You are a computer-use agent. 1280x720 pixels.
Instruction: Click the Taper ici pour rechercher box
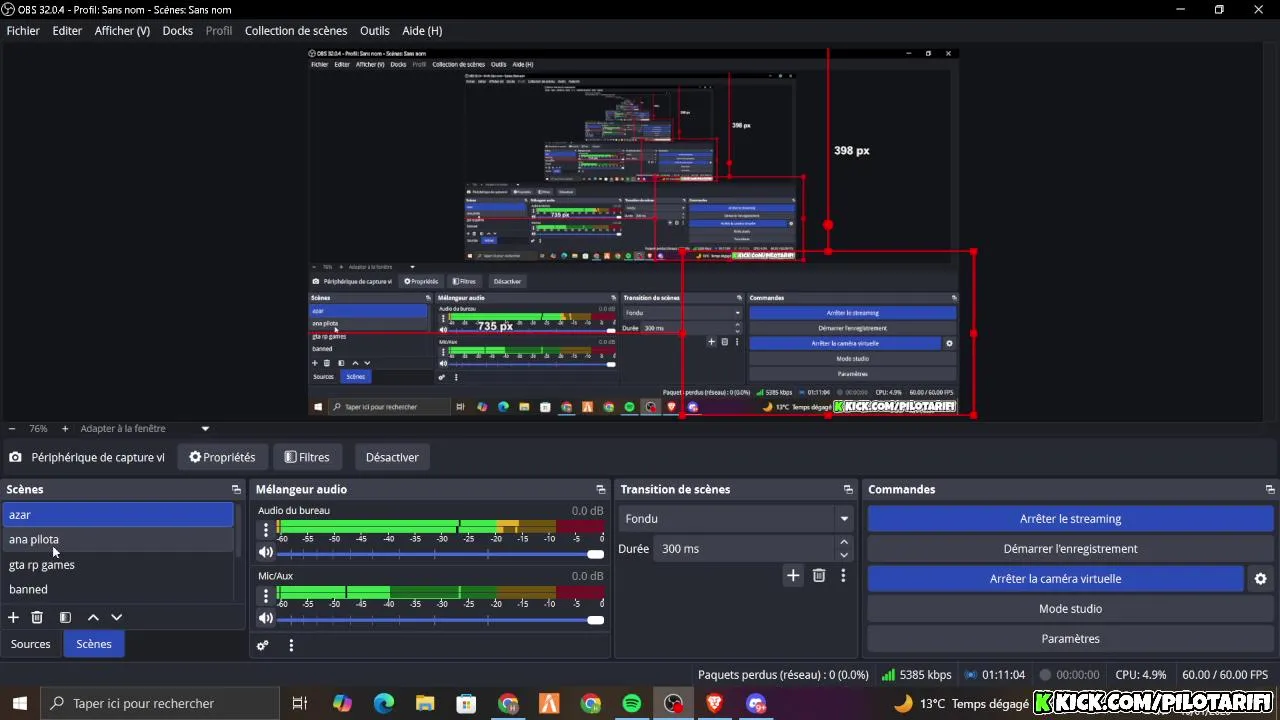[x=160, y=704]
